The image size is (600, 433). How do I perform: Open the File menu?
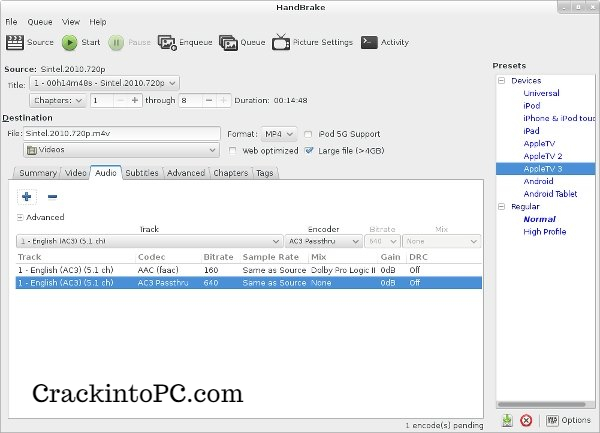click(x=11, y=22)
